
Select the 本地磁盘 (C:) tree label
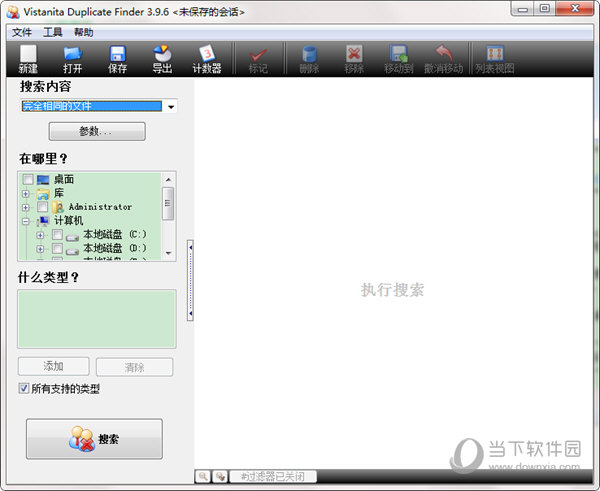115,235
